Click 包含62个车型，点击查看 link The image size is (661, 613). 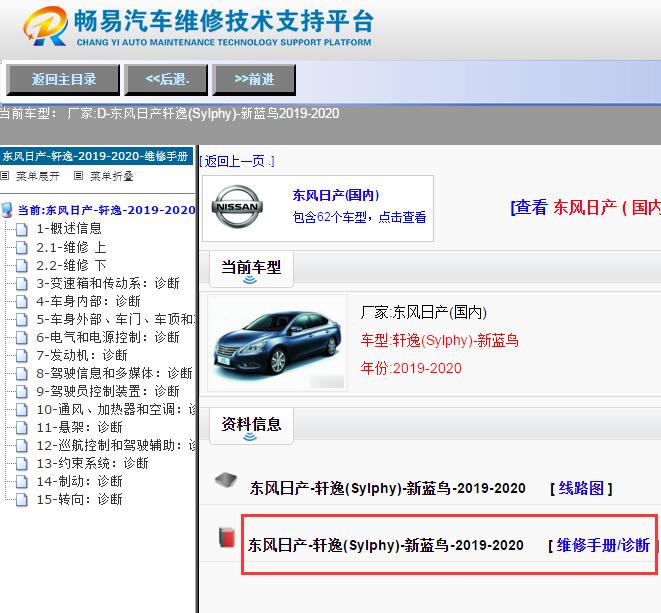coord(359,217)
